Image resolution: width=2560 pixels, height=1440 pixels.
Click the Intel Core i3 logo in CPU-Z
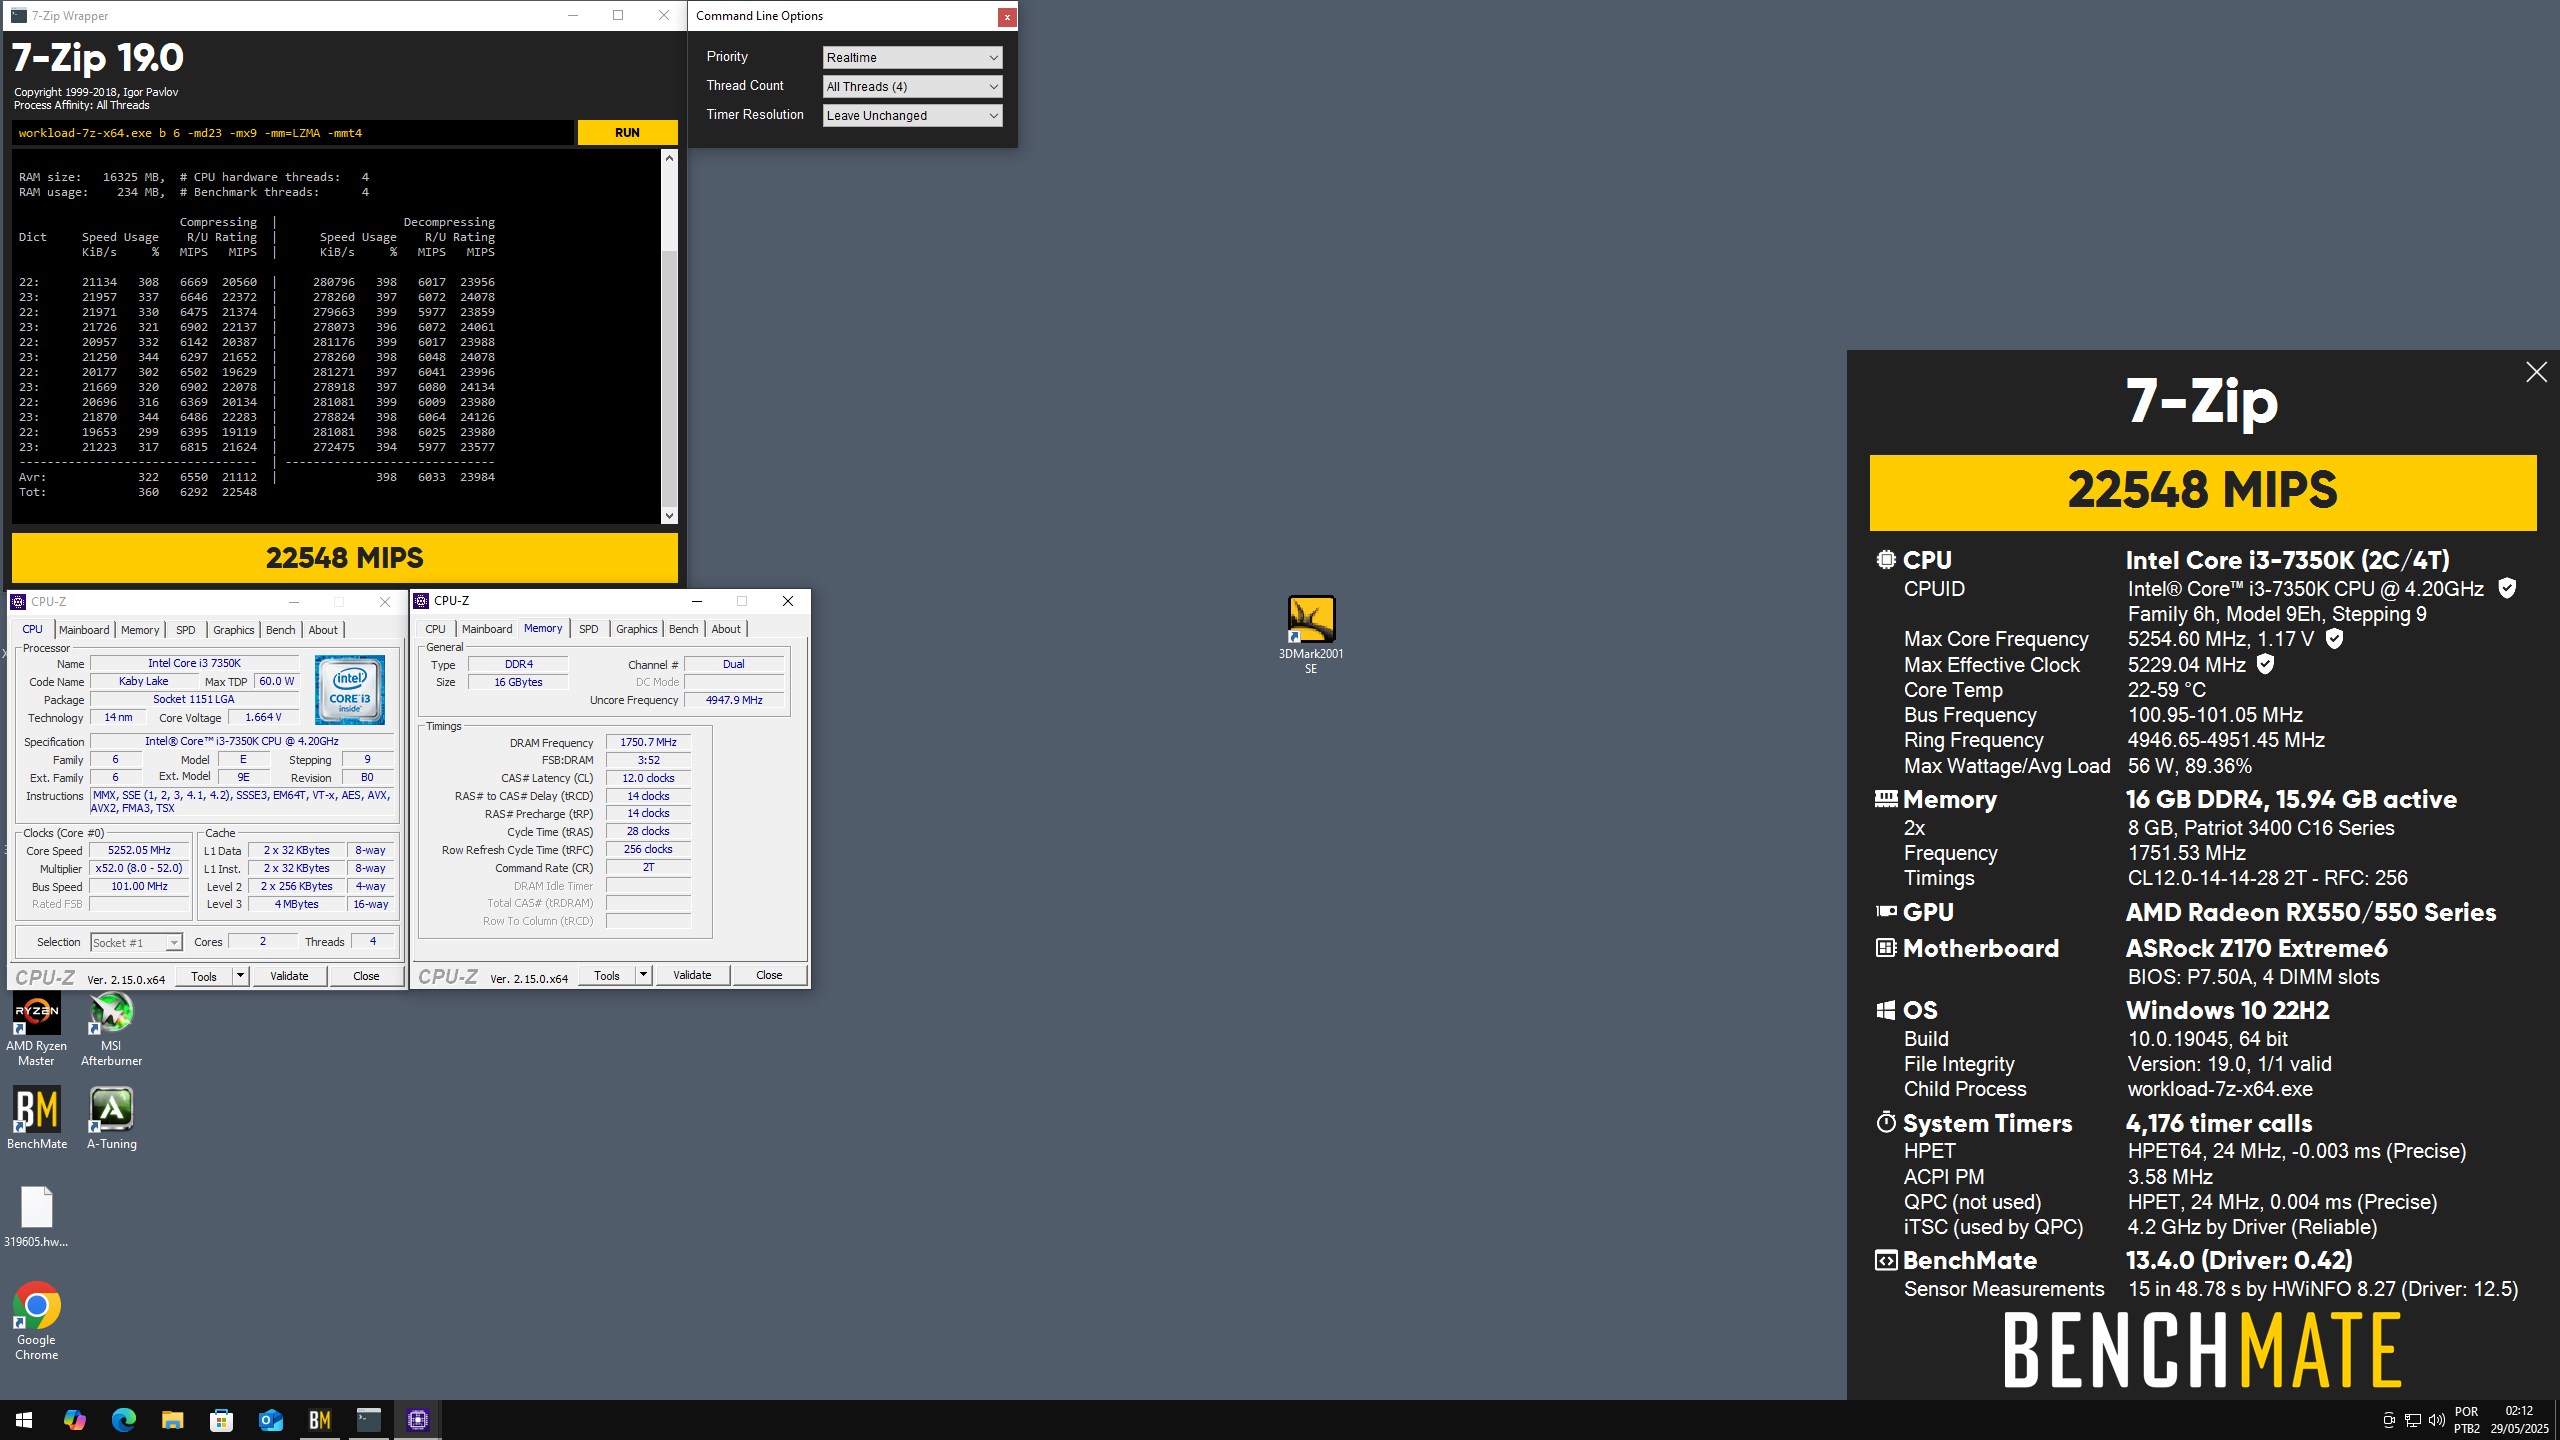[x=349, y=689]
